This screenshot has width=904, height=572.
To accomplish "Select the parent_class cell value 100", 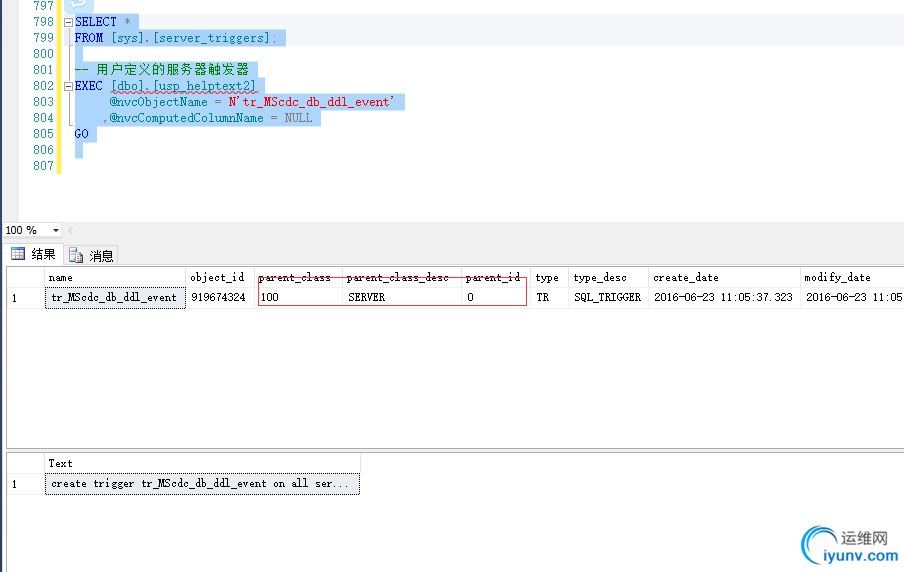I will [x=299, y=298].
